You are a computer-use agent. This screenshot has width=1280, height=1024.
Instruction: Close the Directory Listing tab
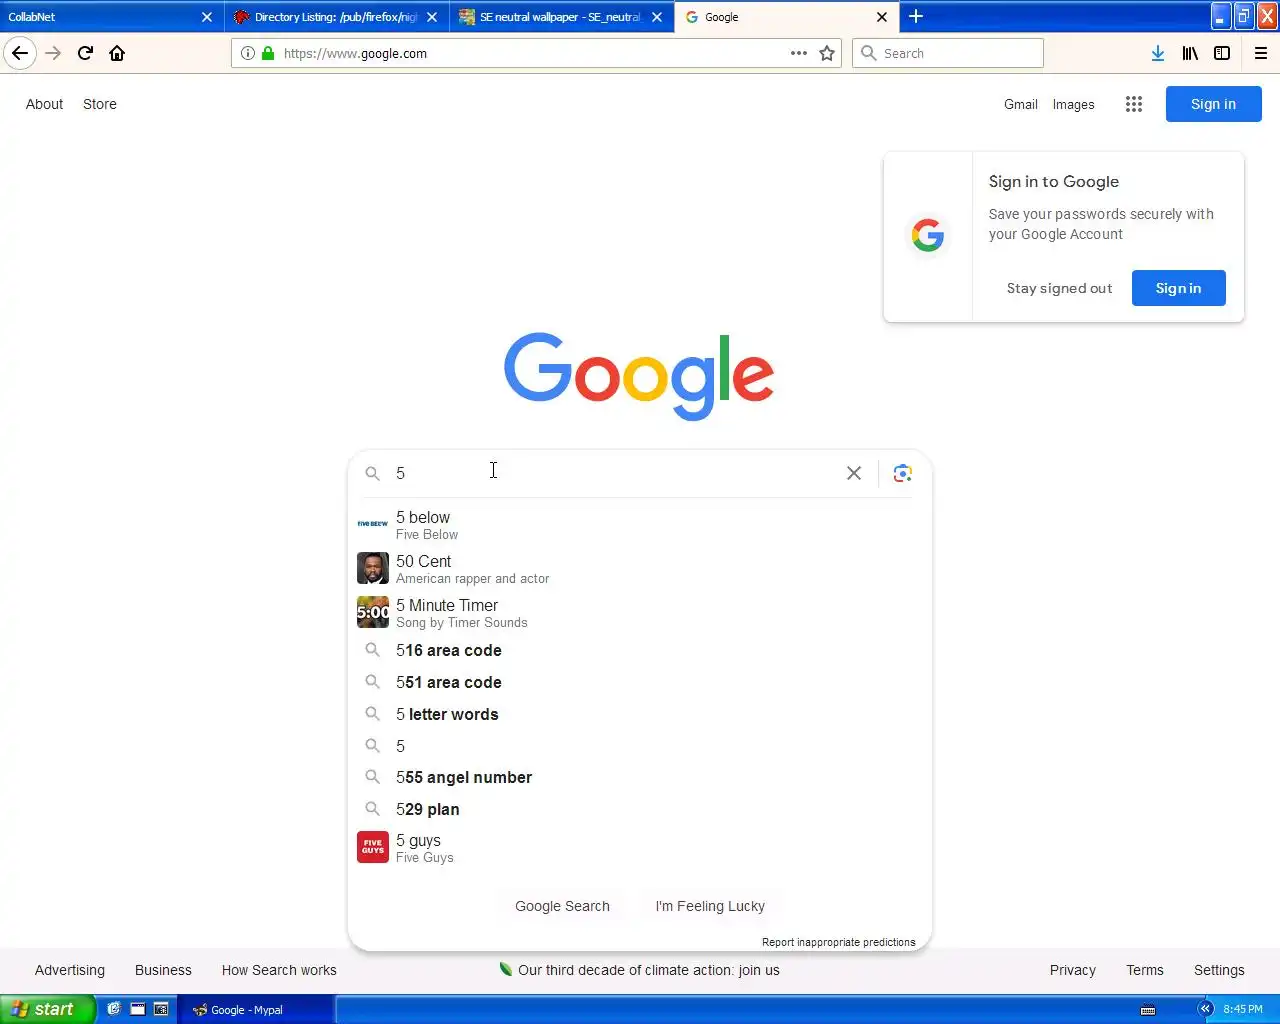click(432, 17)
